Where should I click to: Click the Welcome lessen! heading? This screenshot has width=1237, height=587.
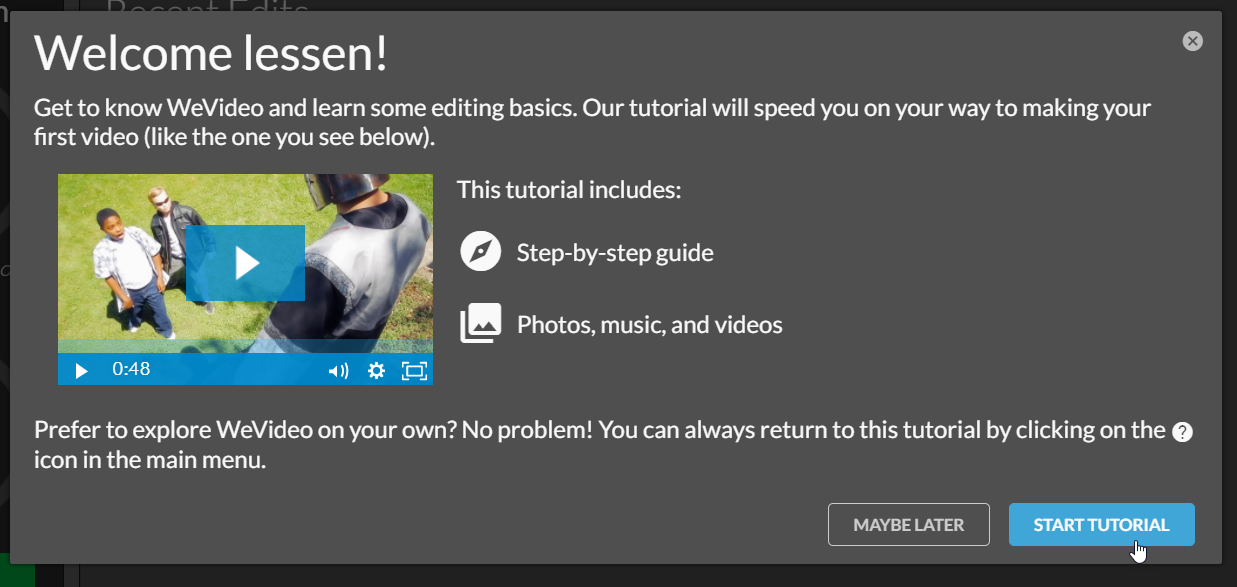click(x=211, y=53)
